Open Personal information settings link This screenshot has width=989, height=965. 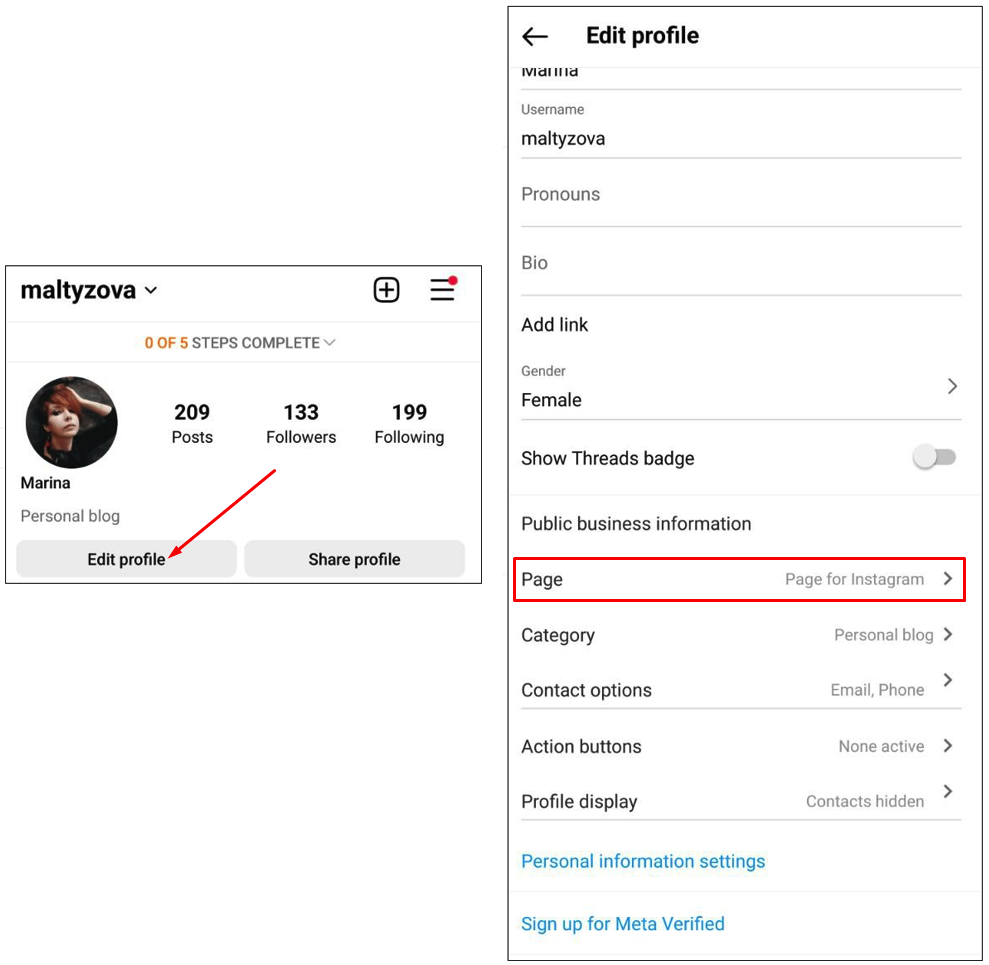pos(643,861)
